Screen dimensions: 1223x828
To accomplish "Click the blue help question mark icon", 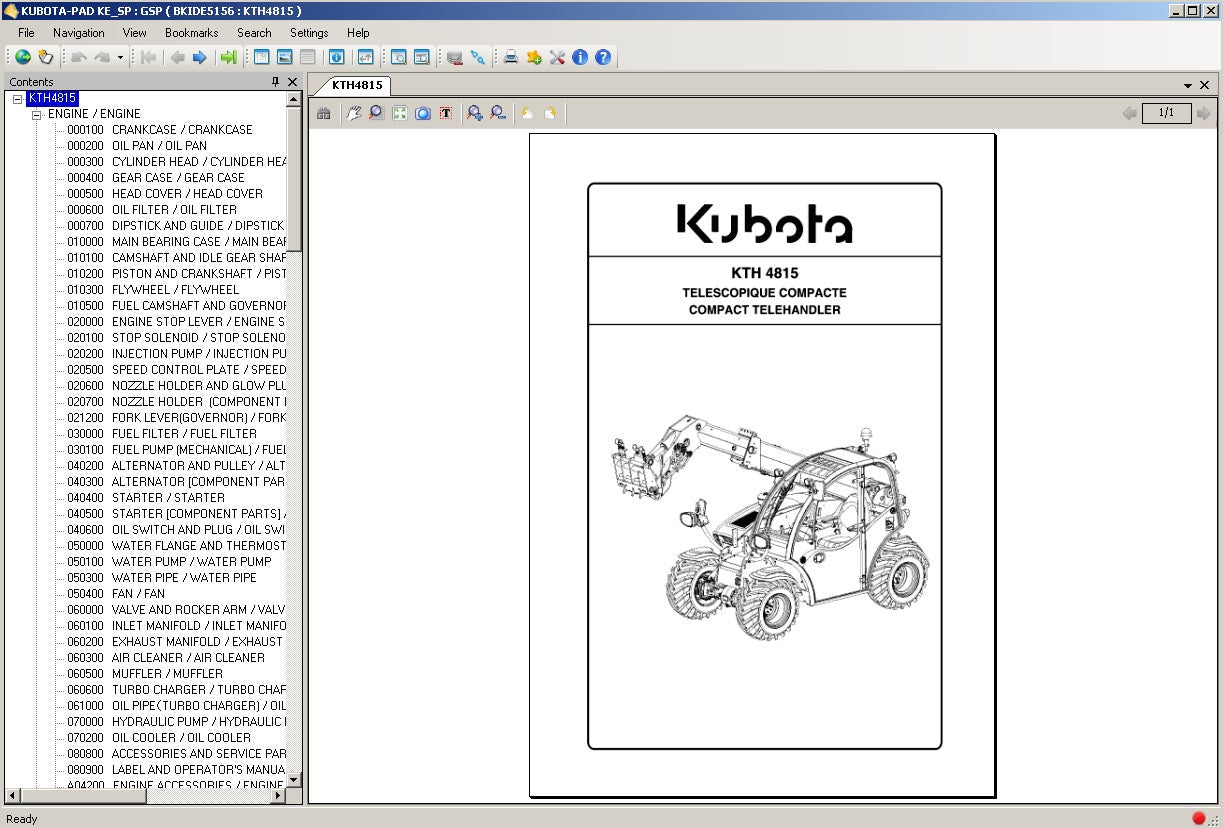I will pyautogui.click(x=603, y=58).
